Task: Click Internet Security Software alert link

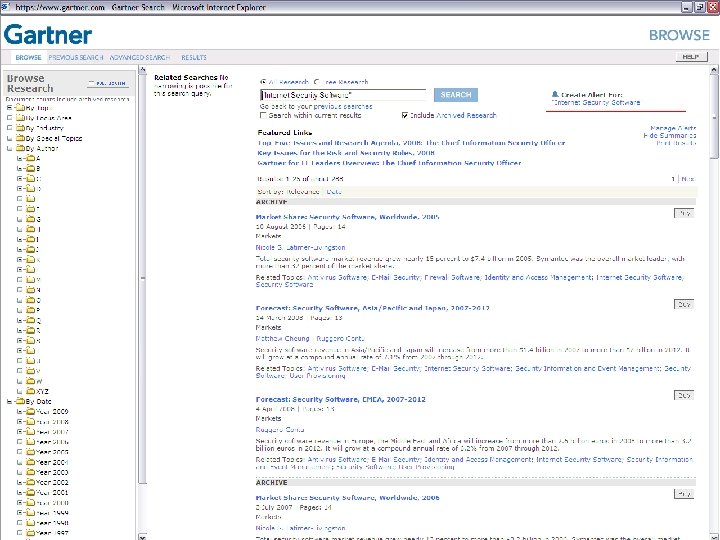Action: 596,102
